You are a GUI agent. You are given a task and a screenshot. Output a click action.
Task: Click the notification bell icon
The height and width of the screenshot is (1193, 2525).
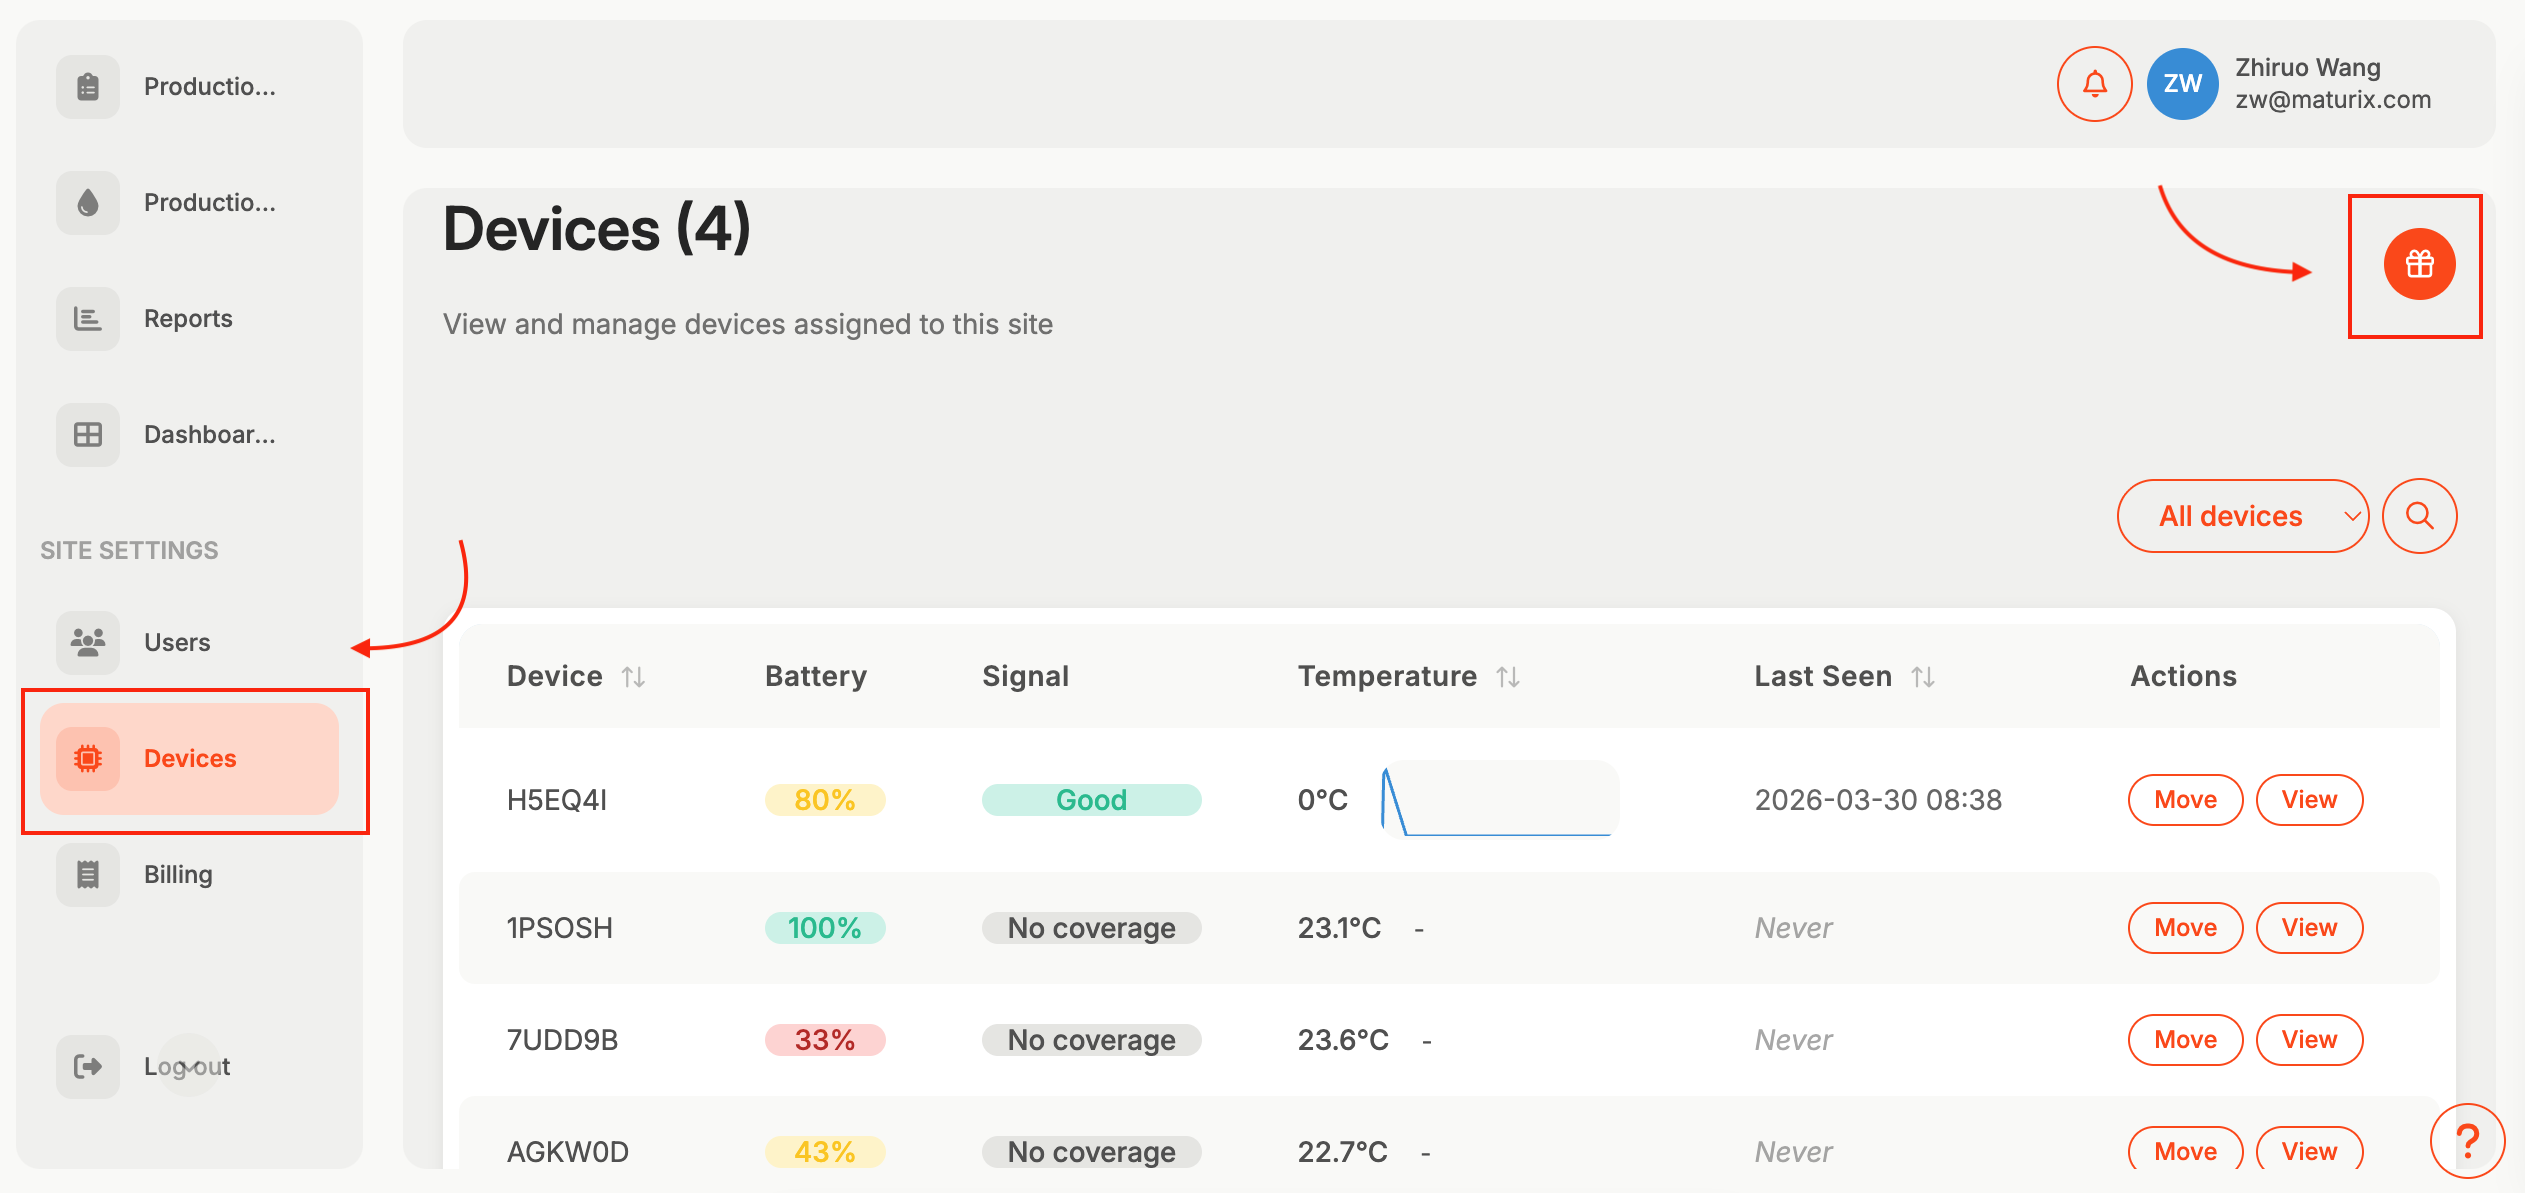pos(2094,84)
